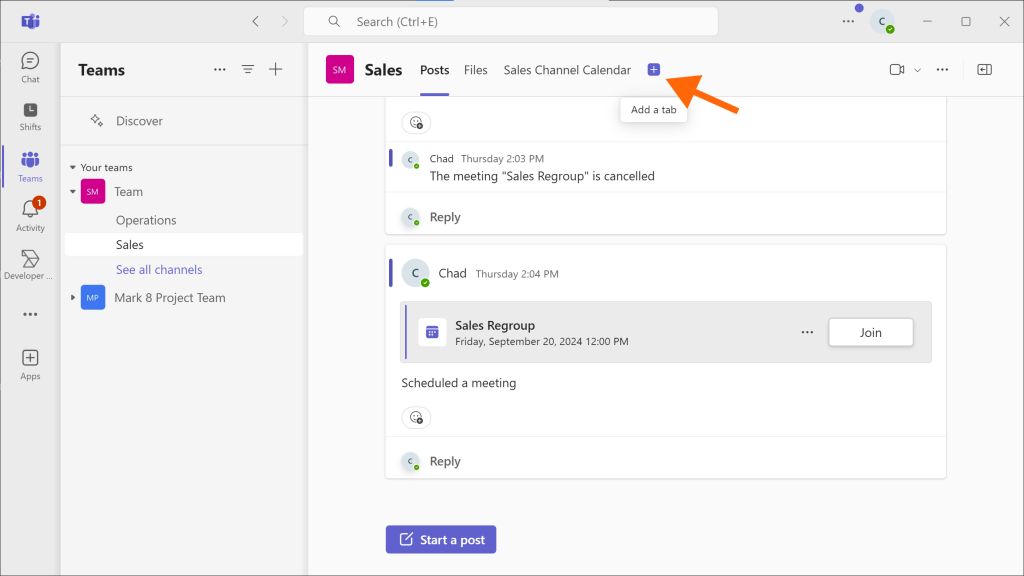Click Chad's avatar on 2:04 PM post

click(x=415, y=274)
